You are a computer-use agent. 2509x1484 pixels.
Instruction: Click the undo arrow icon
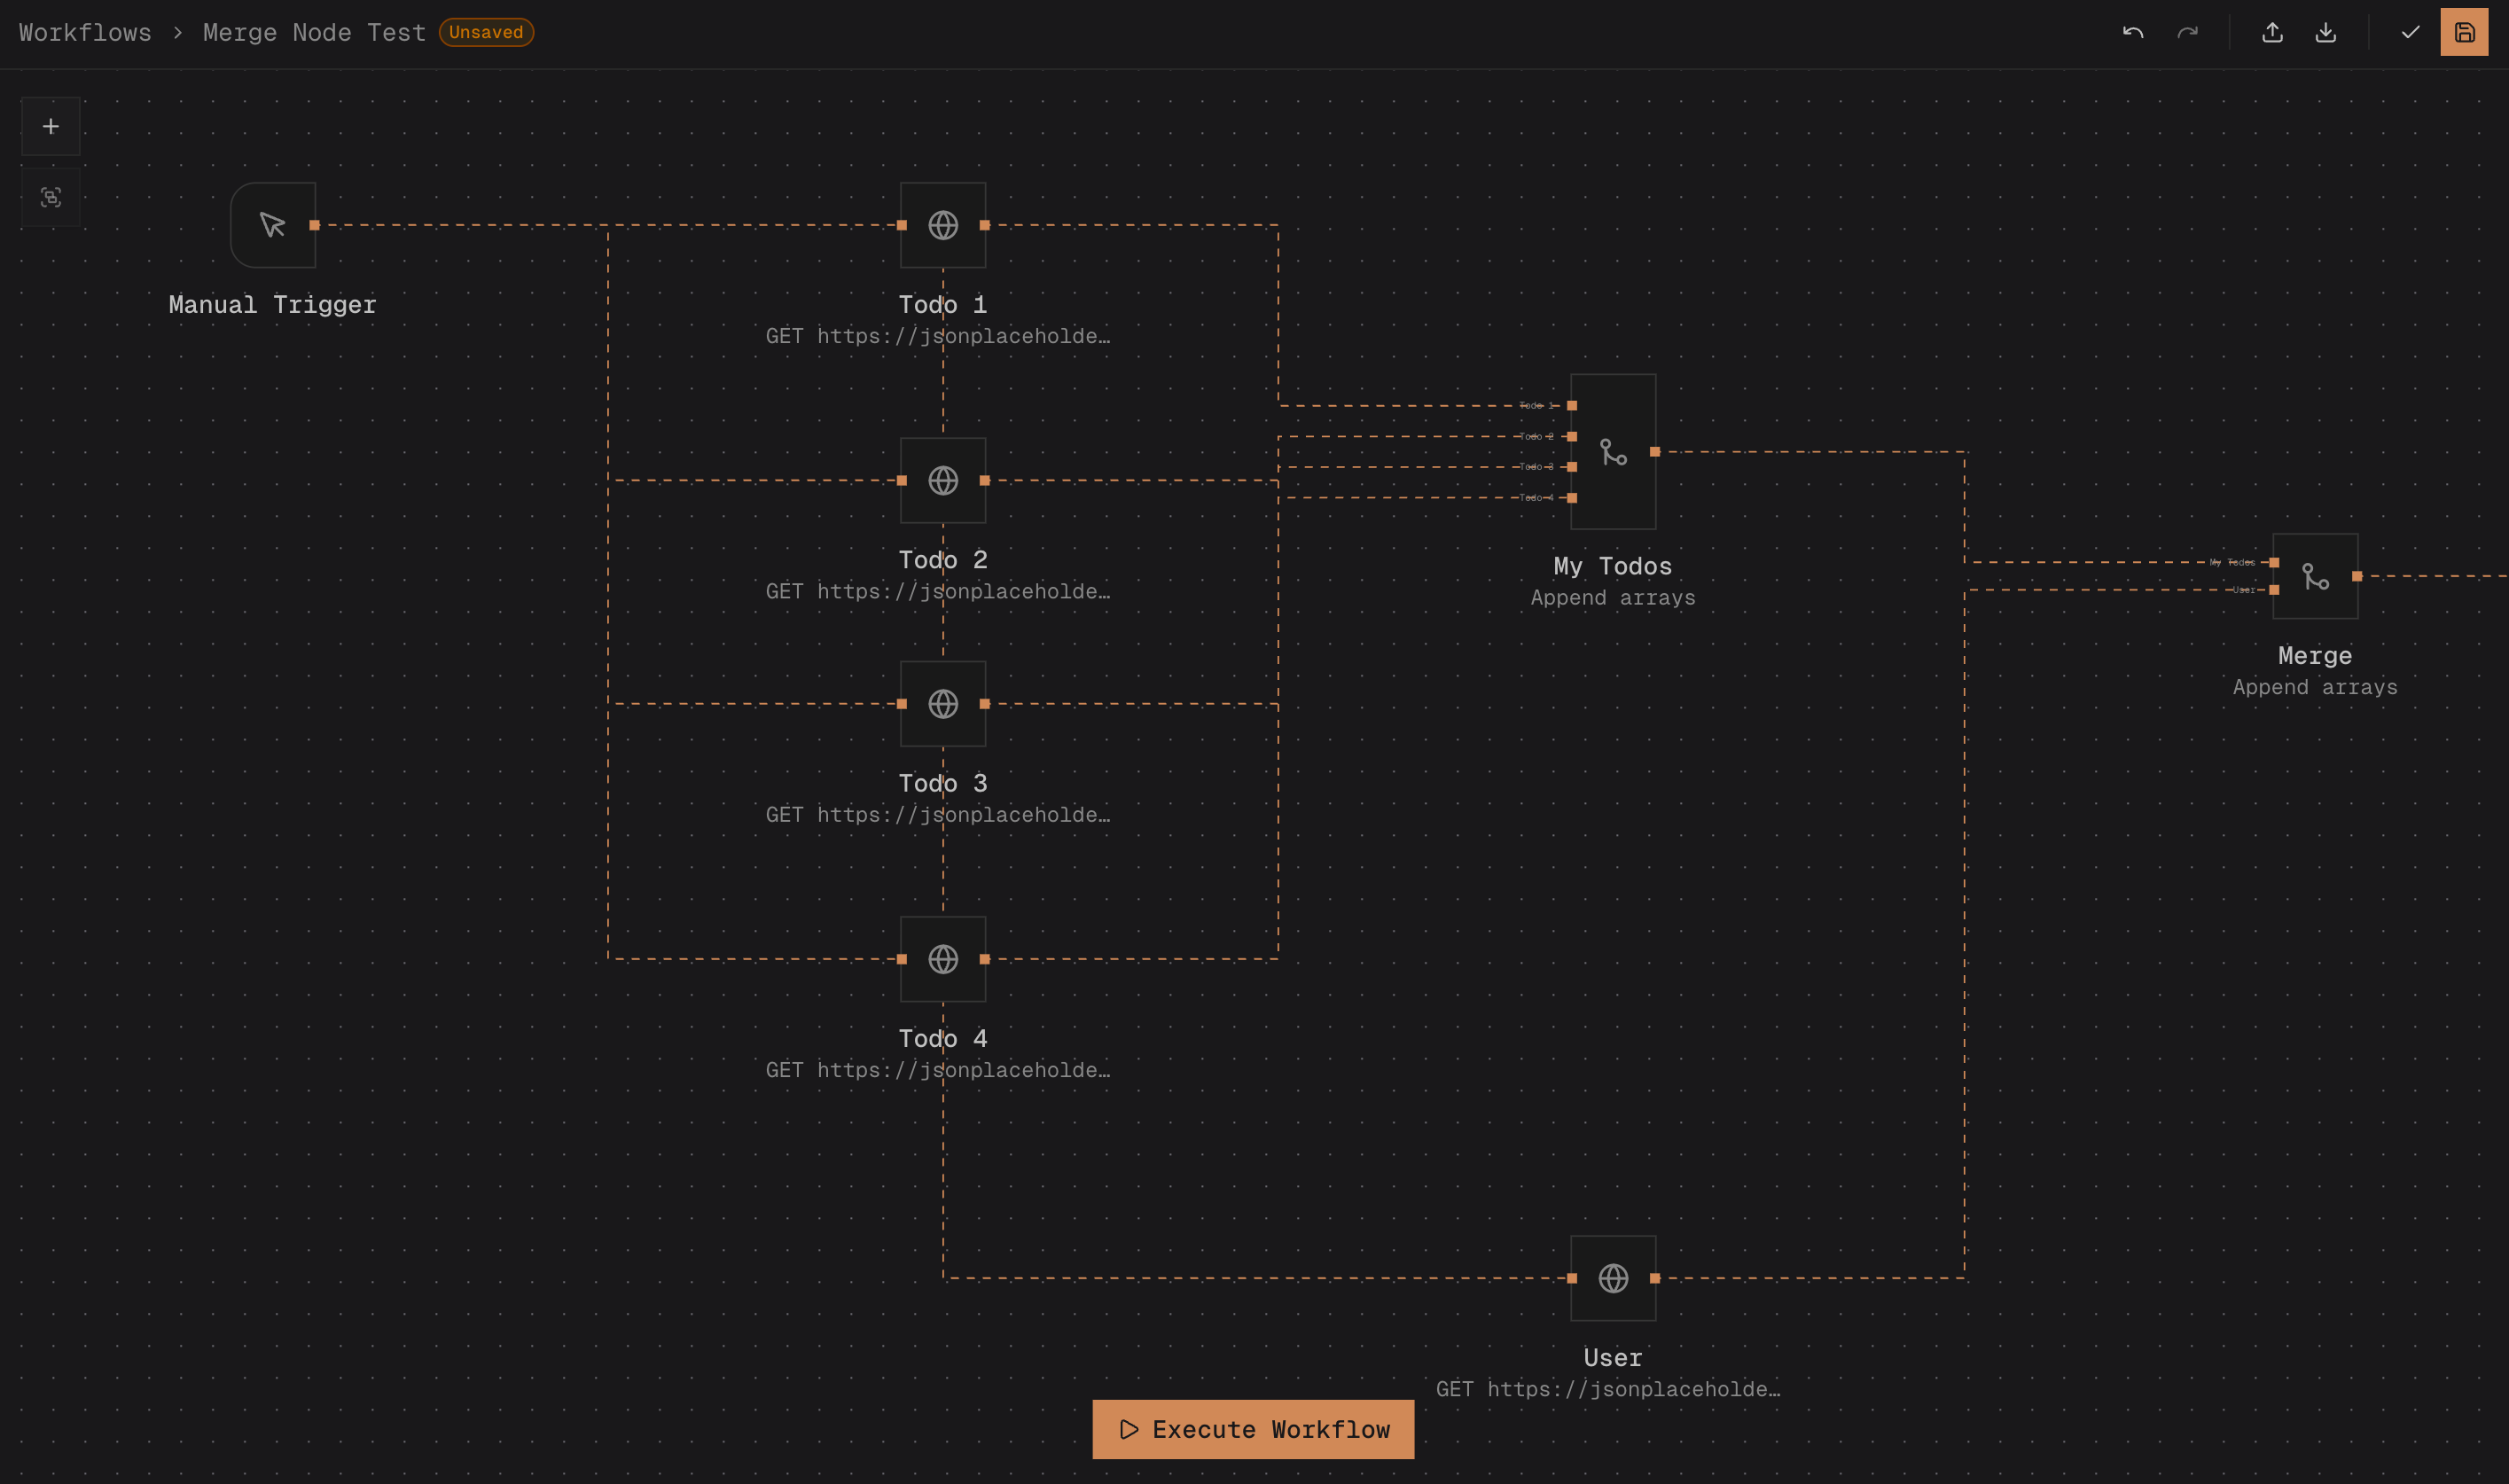pos(2132,32)
